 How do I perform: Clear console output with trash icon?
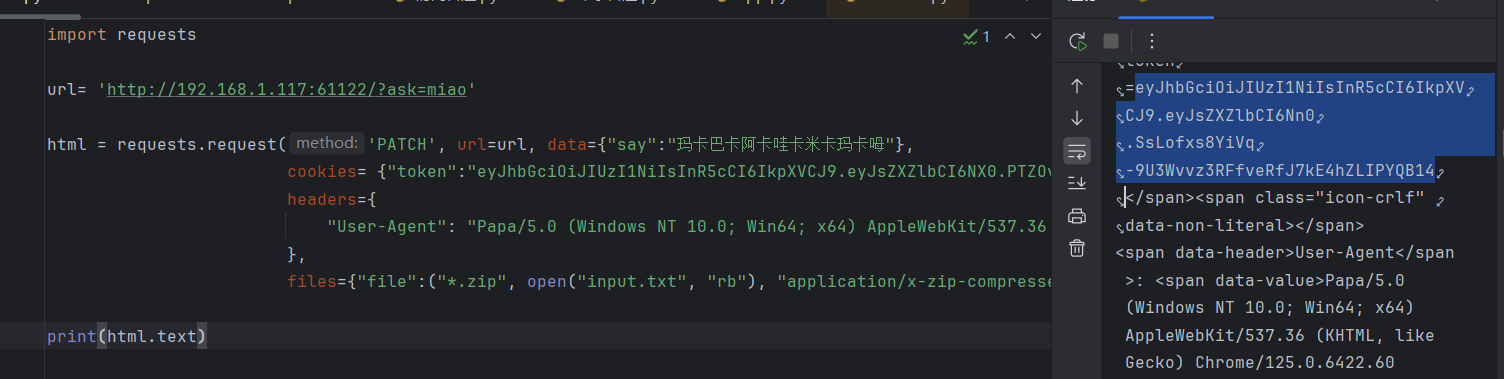(1077, 248)
